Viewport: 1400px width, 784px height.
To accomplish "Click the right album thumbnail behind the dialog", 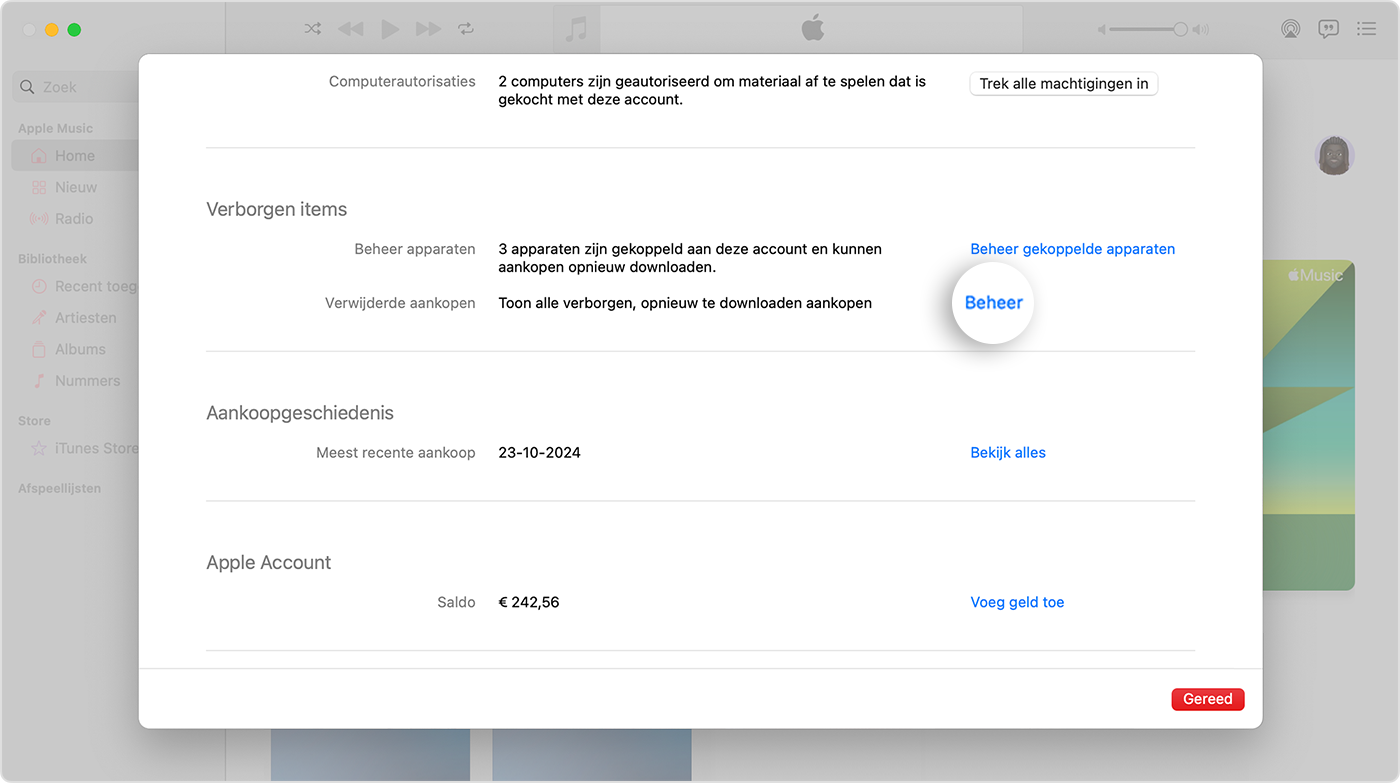I will pos(592,755).
